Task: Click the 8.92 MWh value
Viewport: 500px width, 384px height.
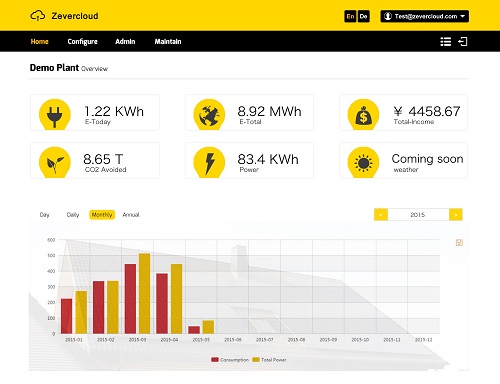Action: (x=269, y=111)
